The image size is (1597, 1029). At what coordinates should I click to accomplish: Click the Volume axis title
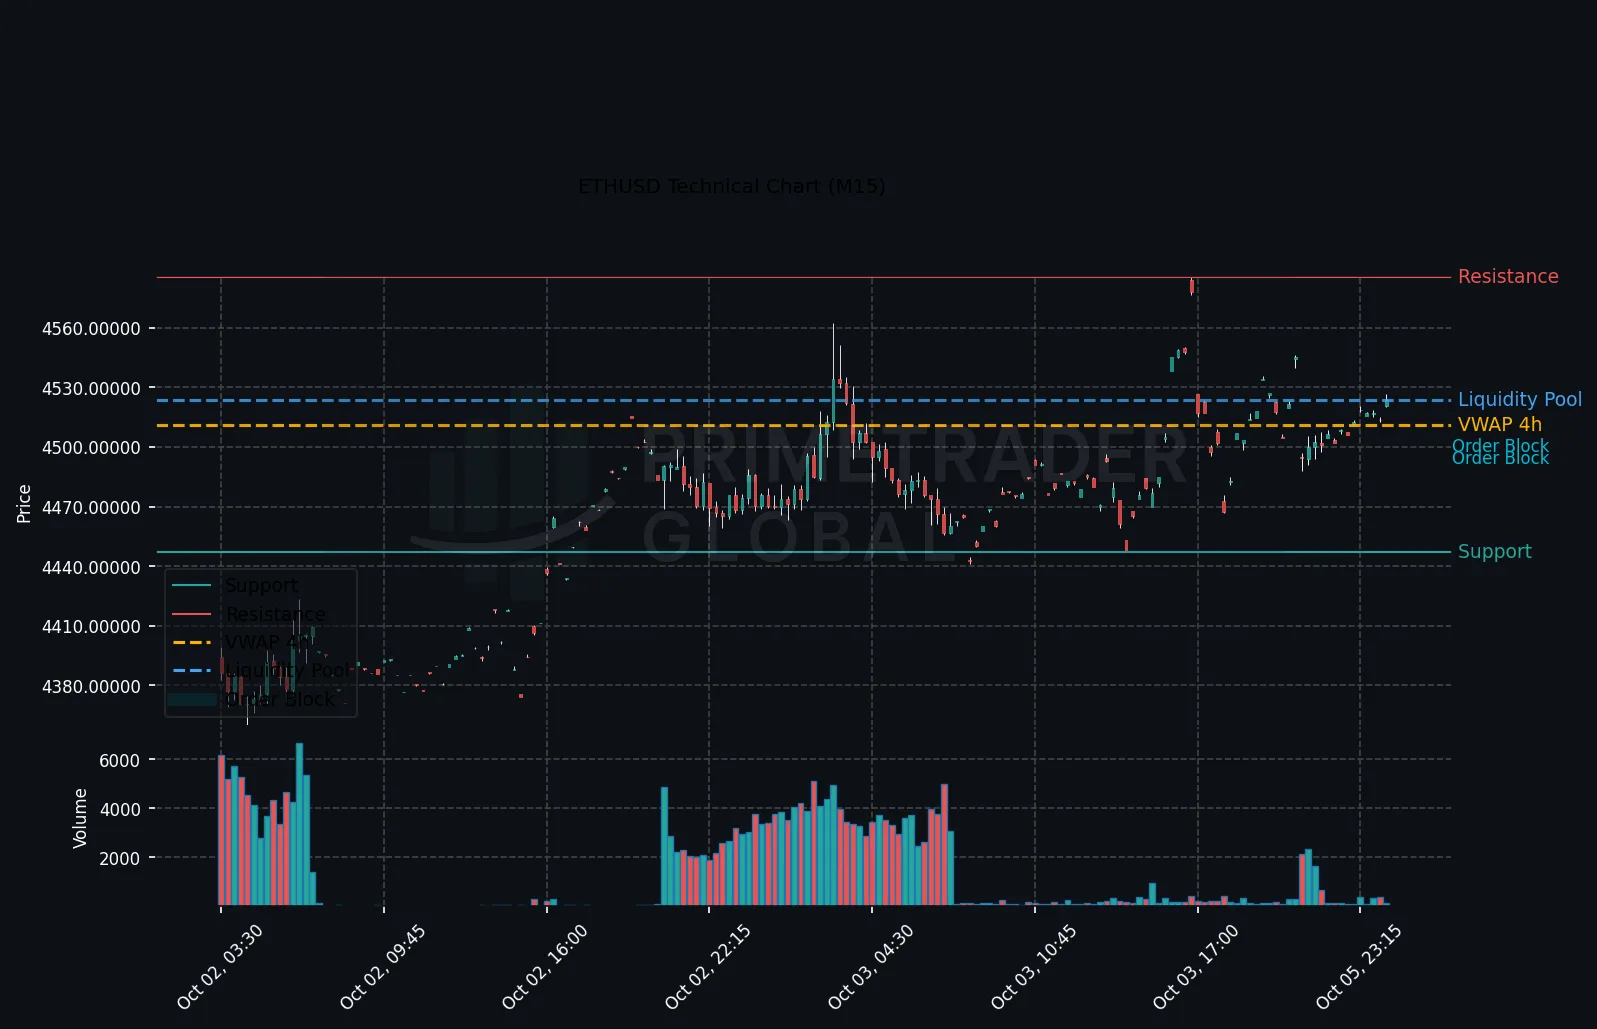(80, 818)
